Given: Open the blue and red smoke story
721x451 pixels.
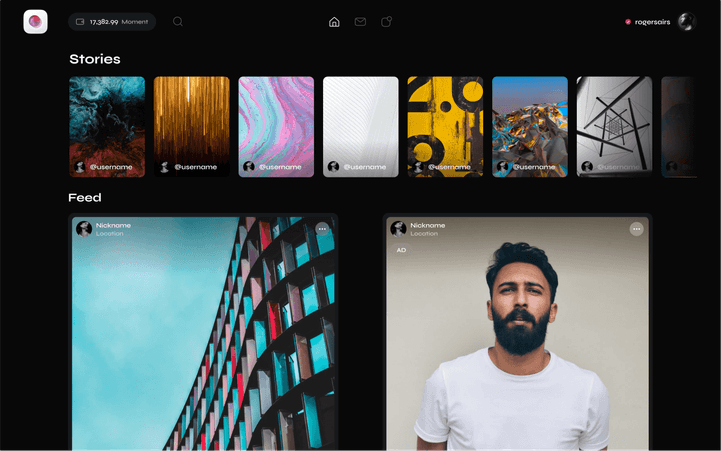Looking at the screenshot, I should 107,126.
